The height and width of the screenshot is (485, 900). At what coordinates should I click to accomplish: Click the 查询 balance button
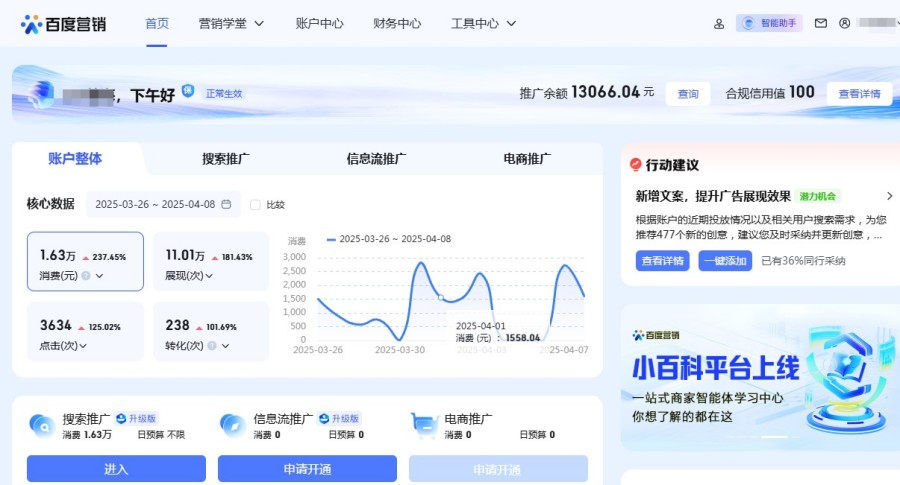[x=688, y=93]
